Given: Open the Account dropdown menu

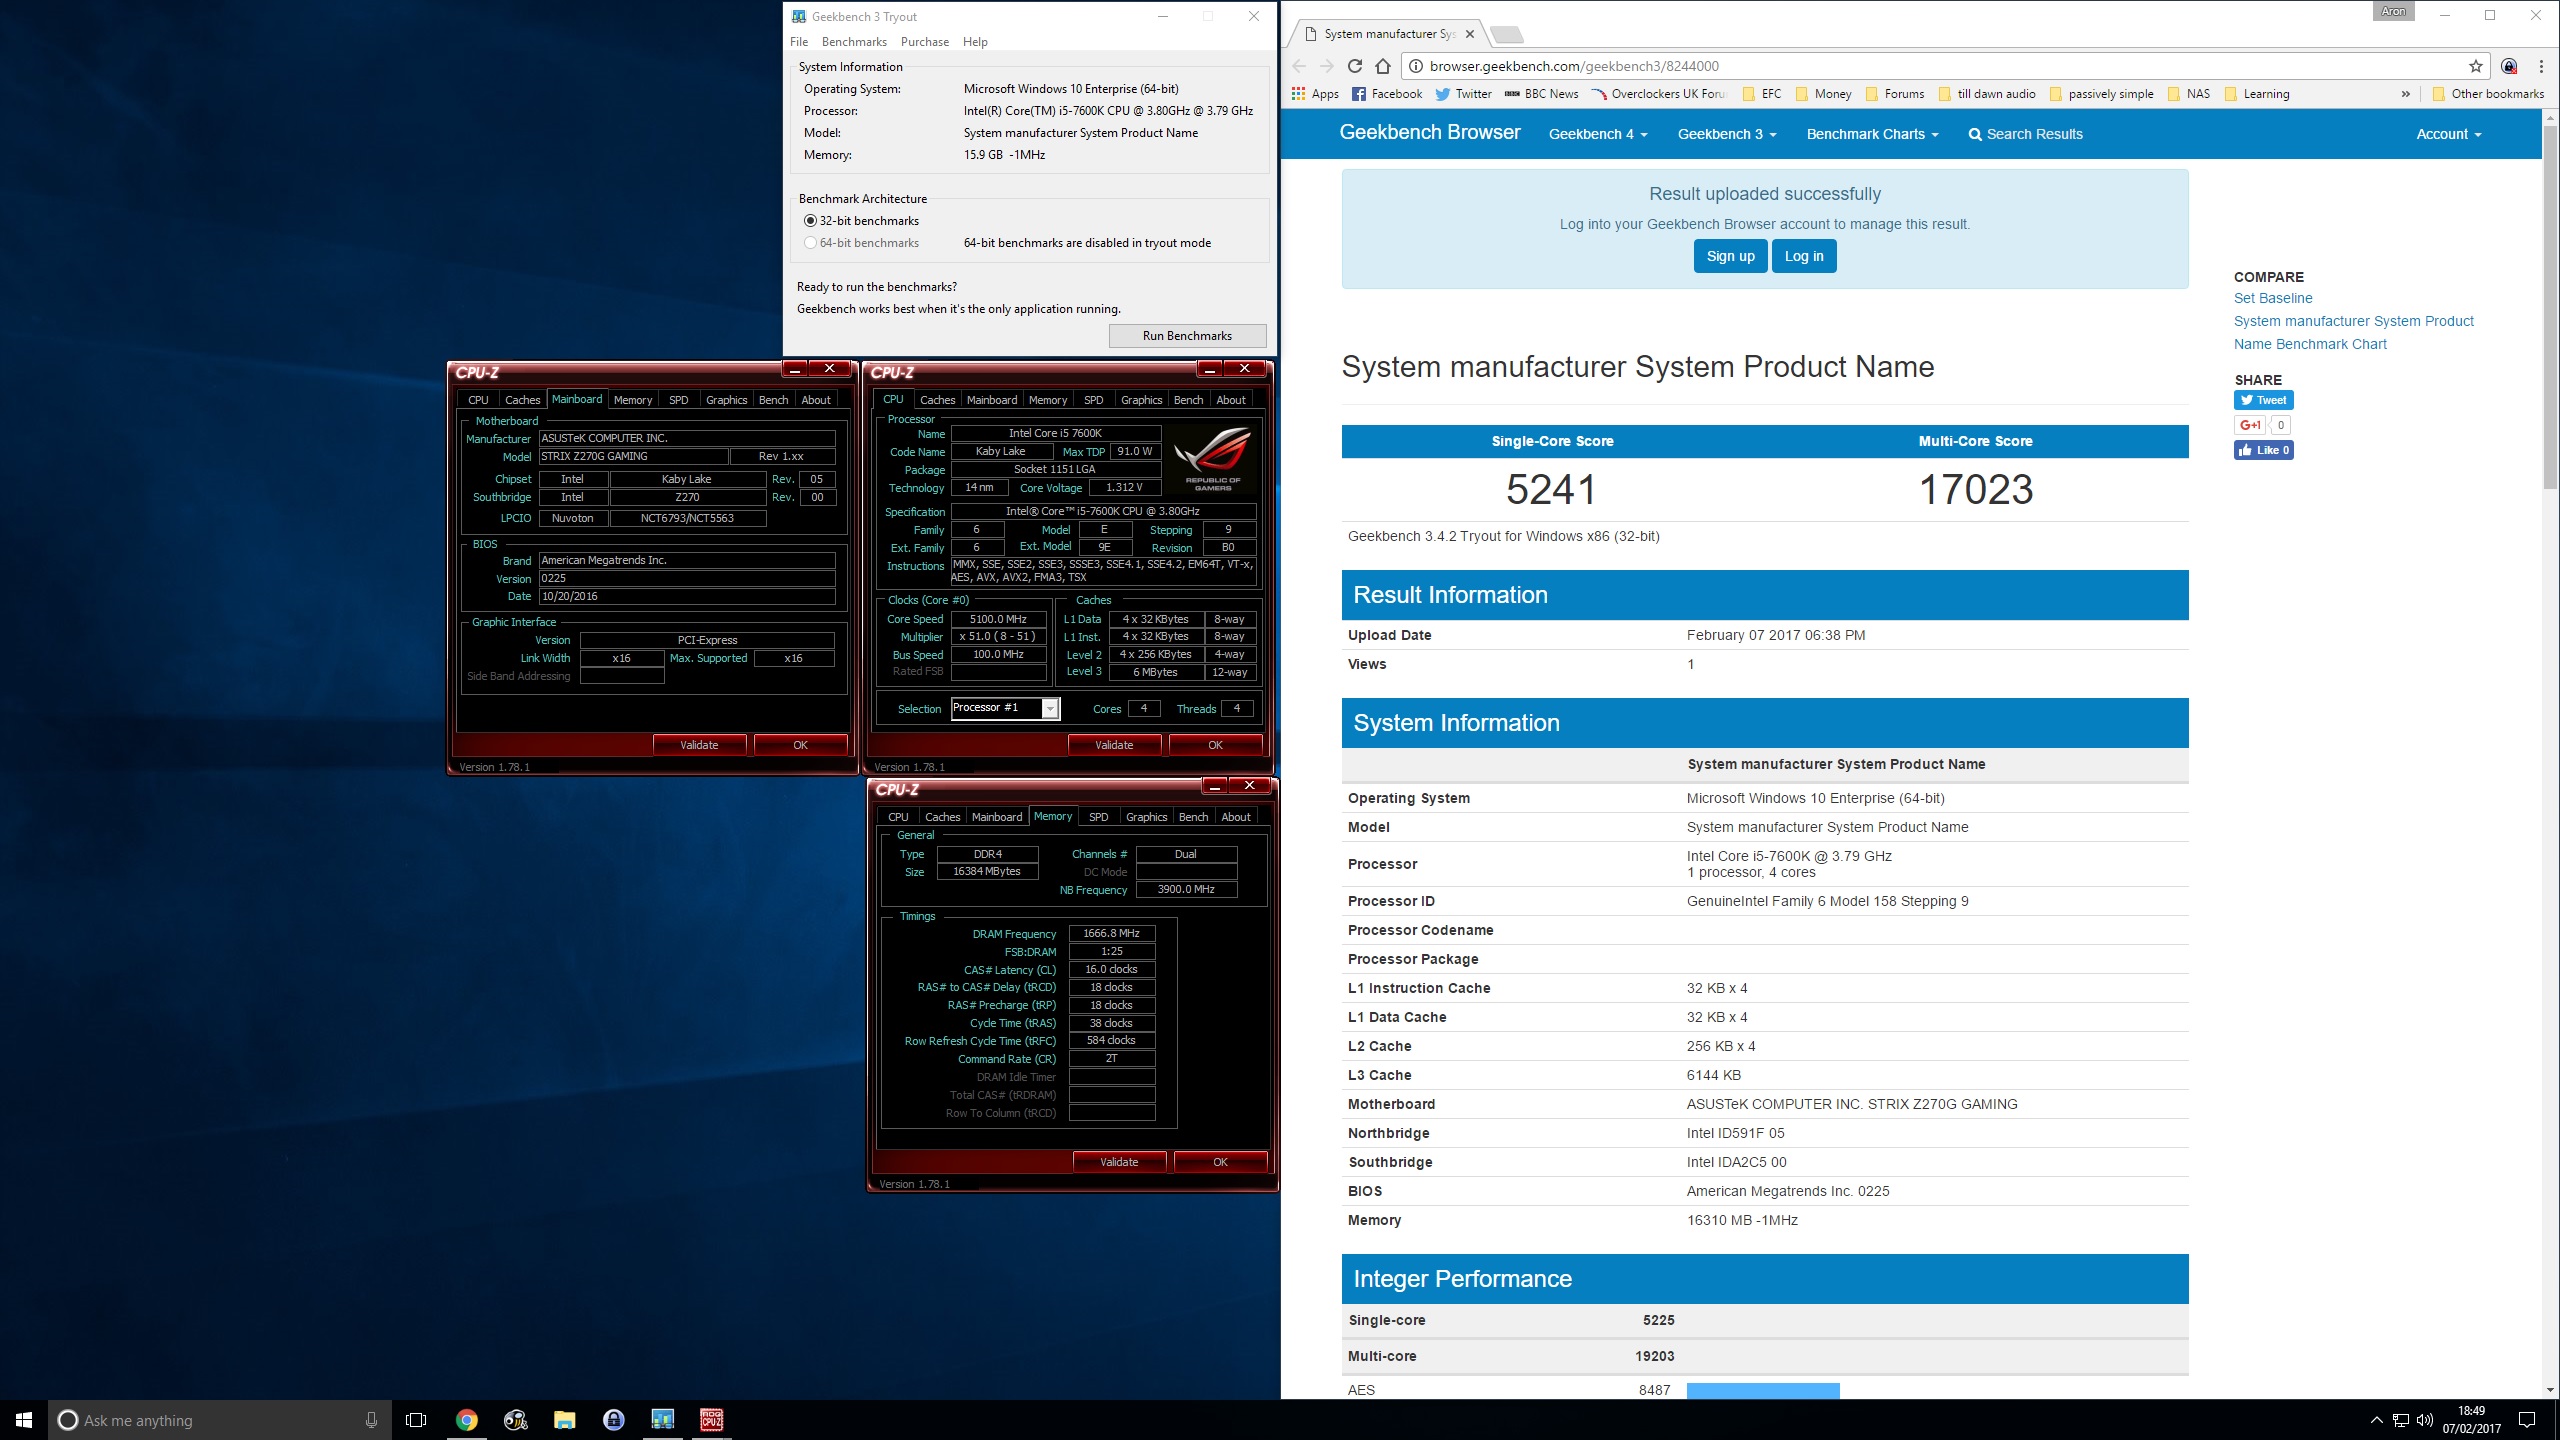Looking at the screenshot, I should tap(2448, 134).
